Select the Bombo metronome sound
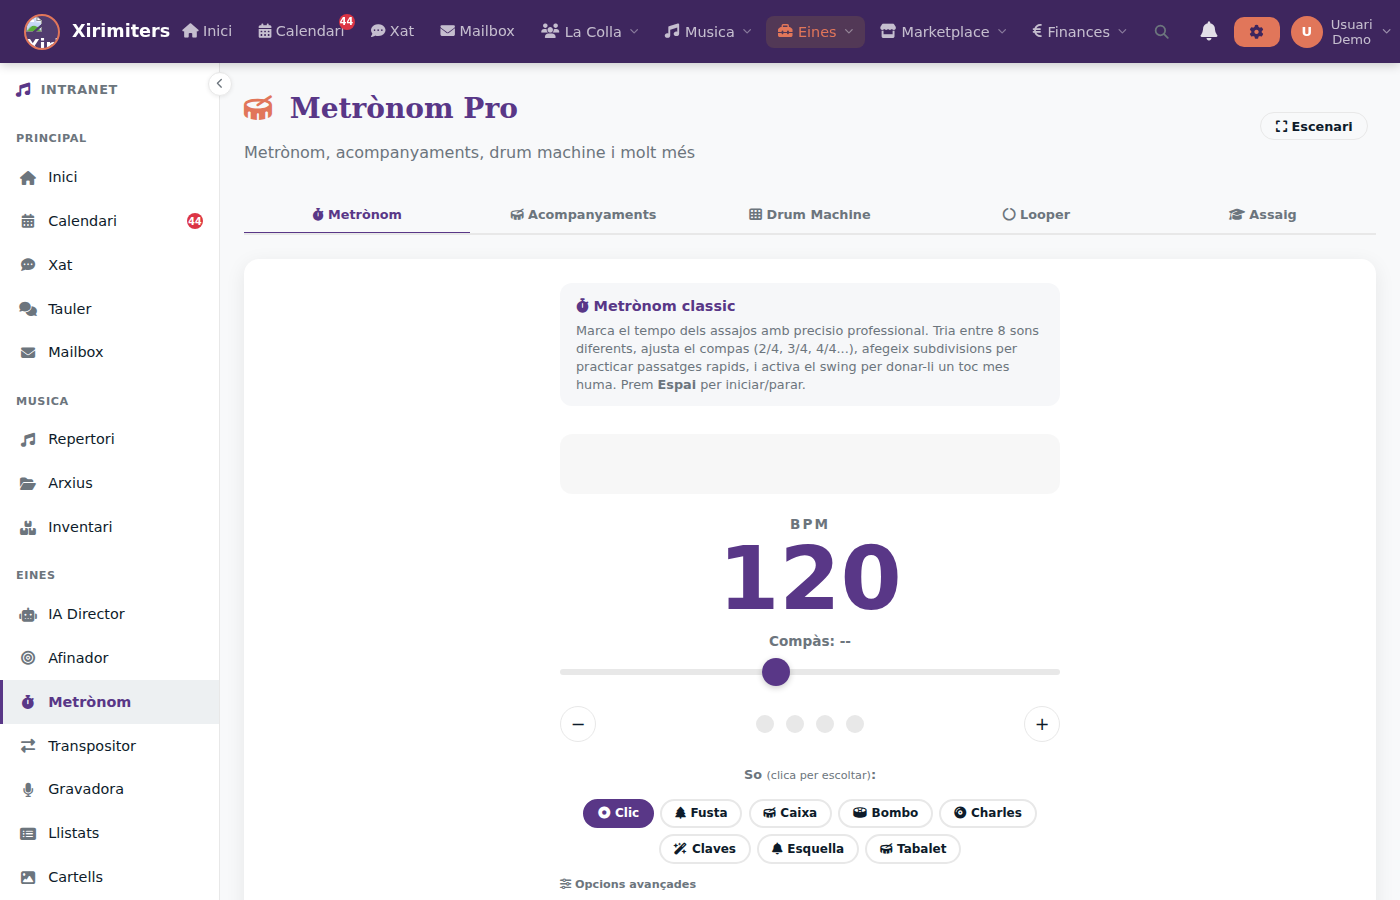Screen dimensions: 1400x900 click(885, 813)
